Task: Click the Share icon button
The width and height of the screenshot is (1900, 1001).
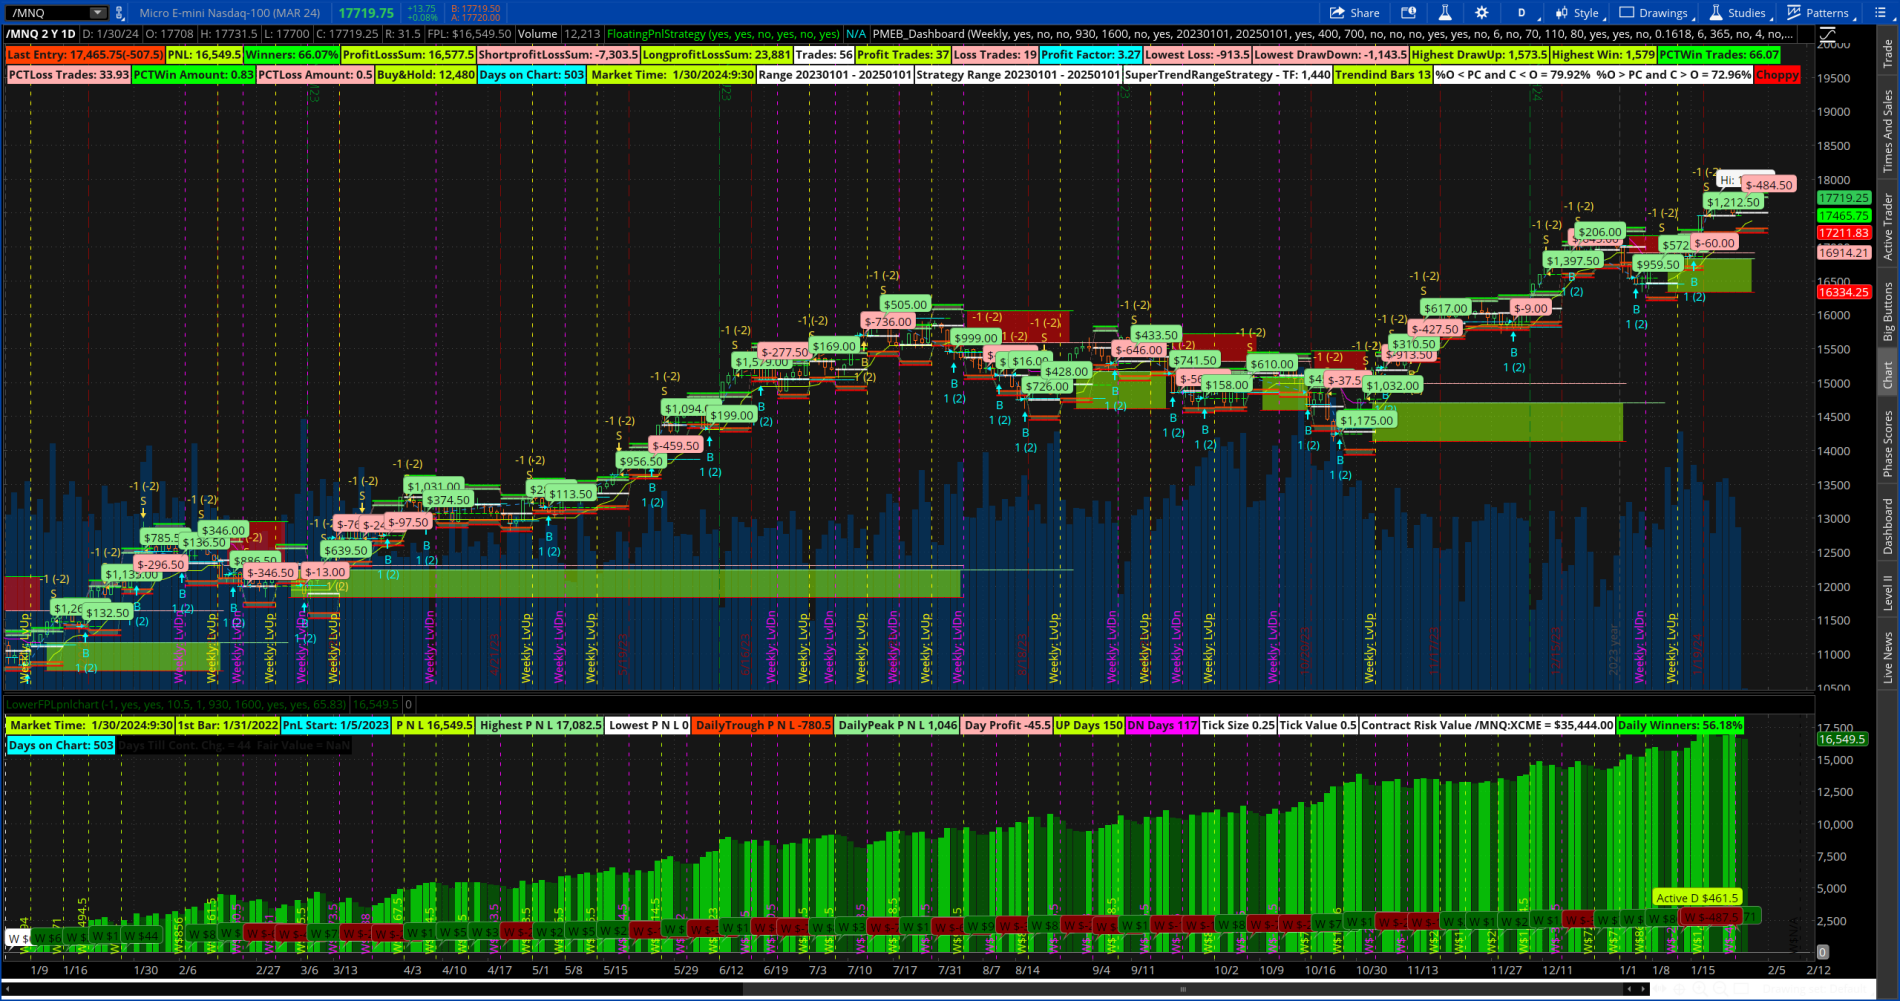Action: pos(1354,13)
